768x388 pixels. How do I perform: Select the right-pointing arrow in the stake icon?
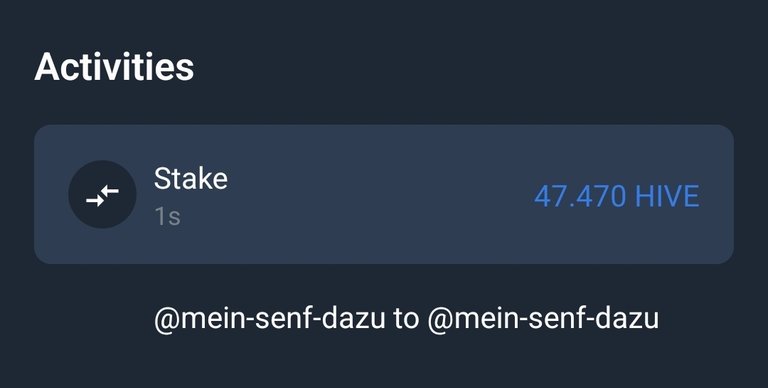95,200
